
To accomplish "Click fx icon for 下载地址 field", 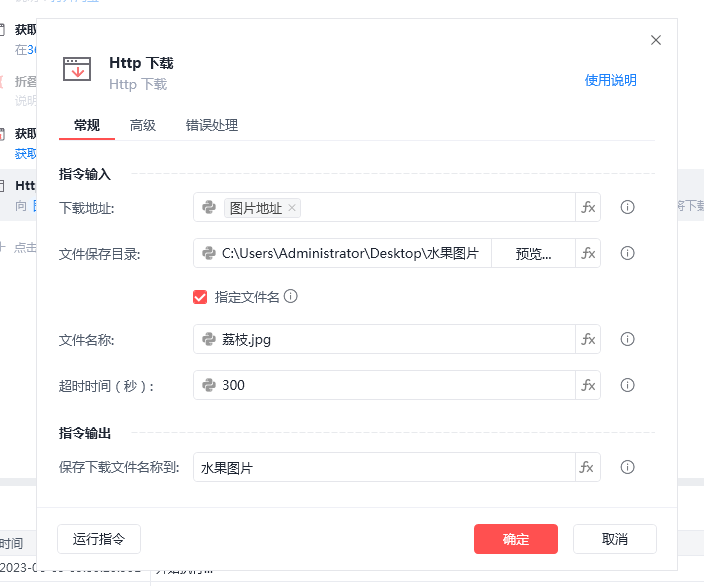I will (x=588, y=207).
